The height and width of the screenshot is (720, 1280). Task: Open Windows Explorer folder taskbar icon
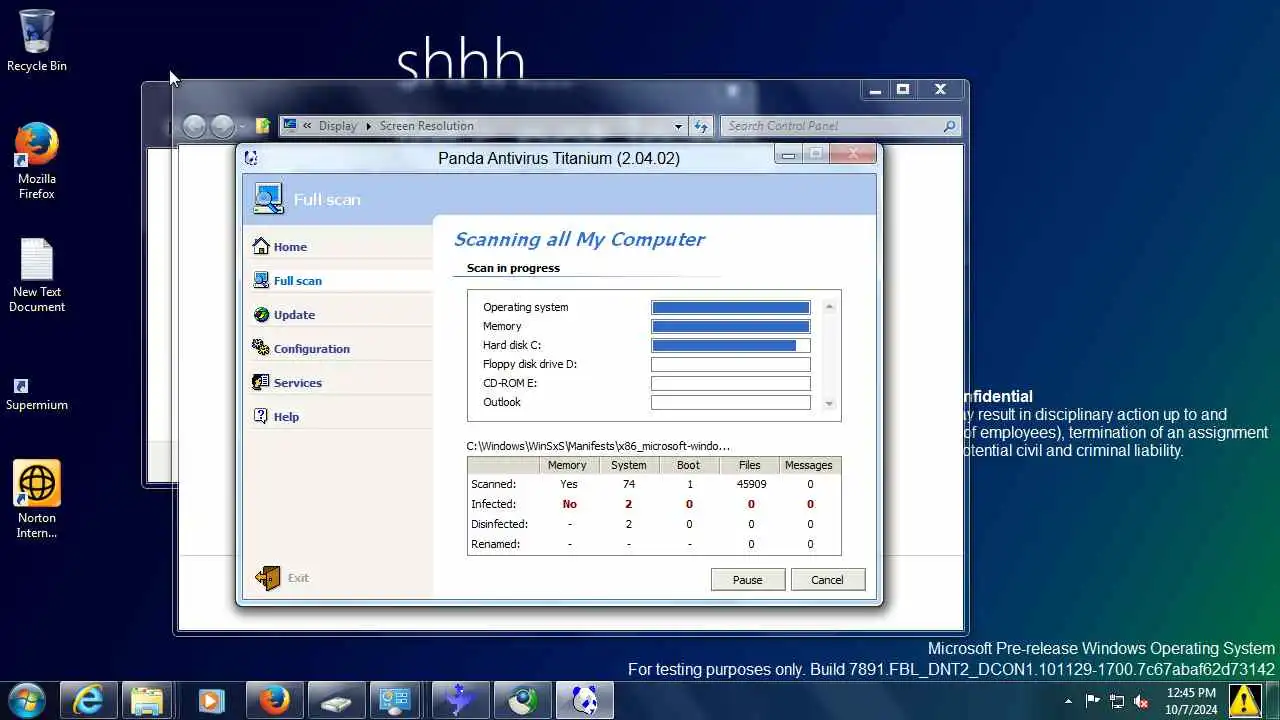pos(147,701)
